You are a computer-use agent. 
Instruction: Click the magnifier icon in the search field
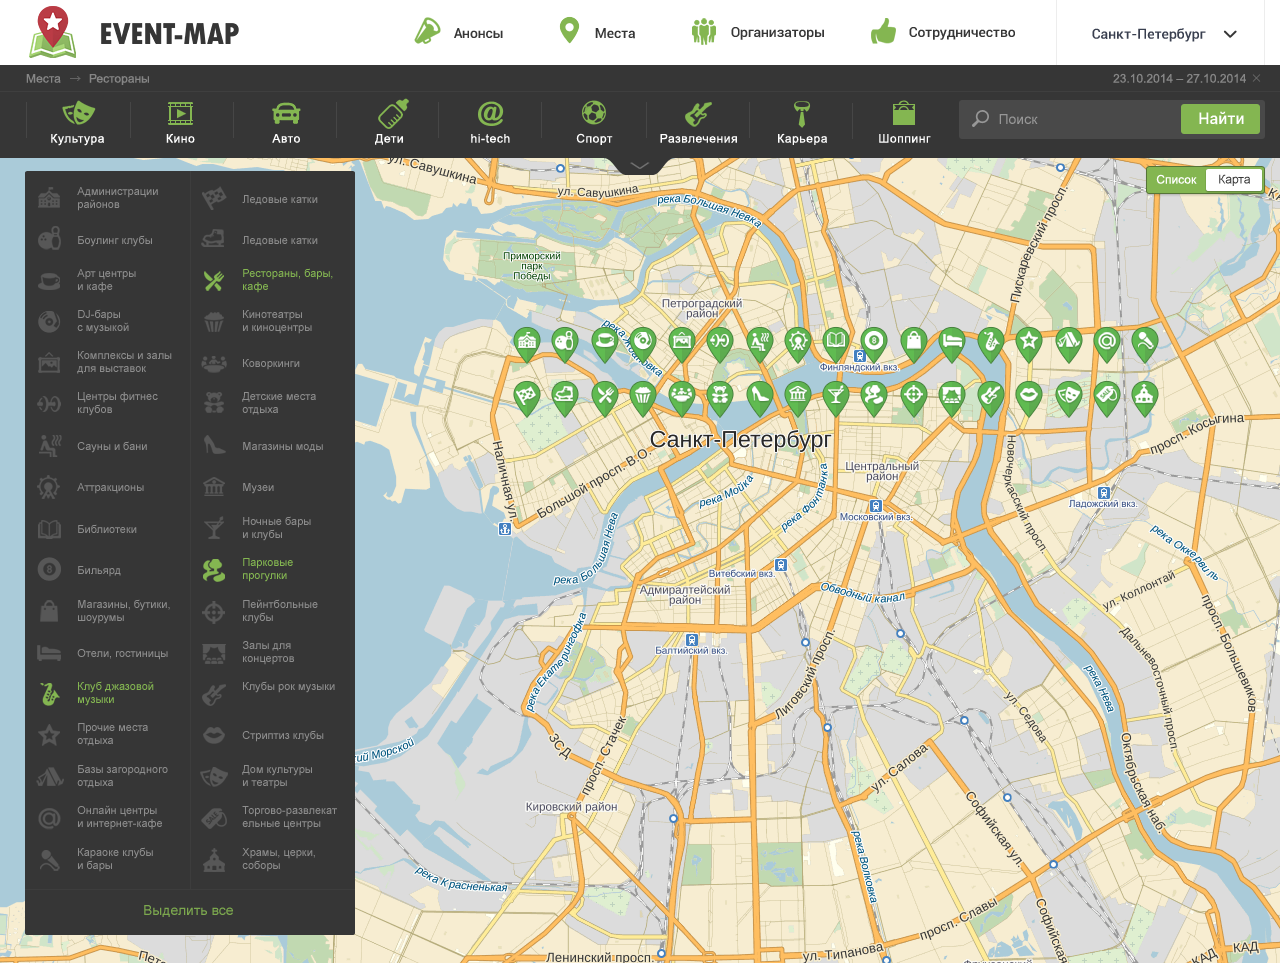tap(981, 119)
